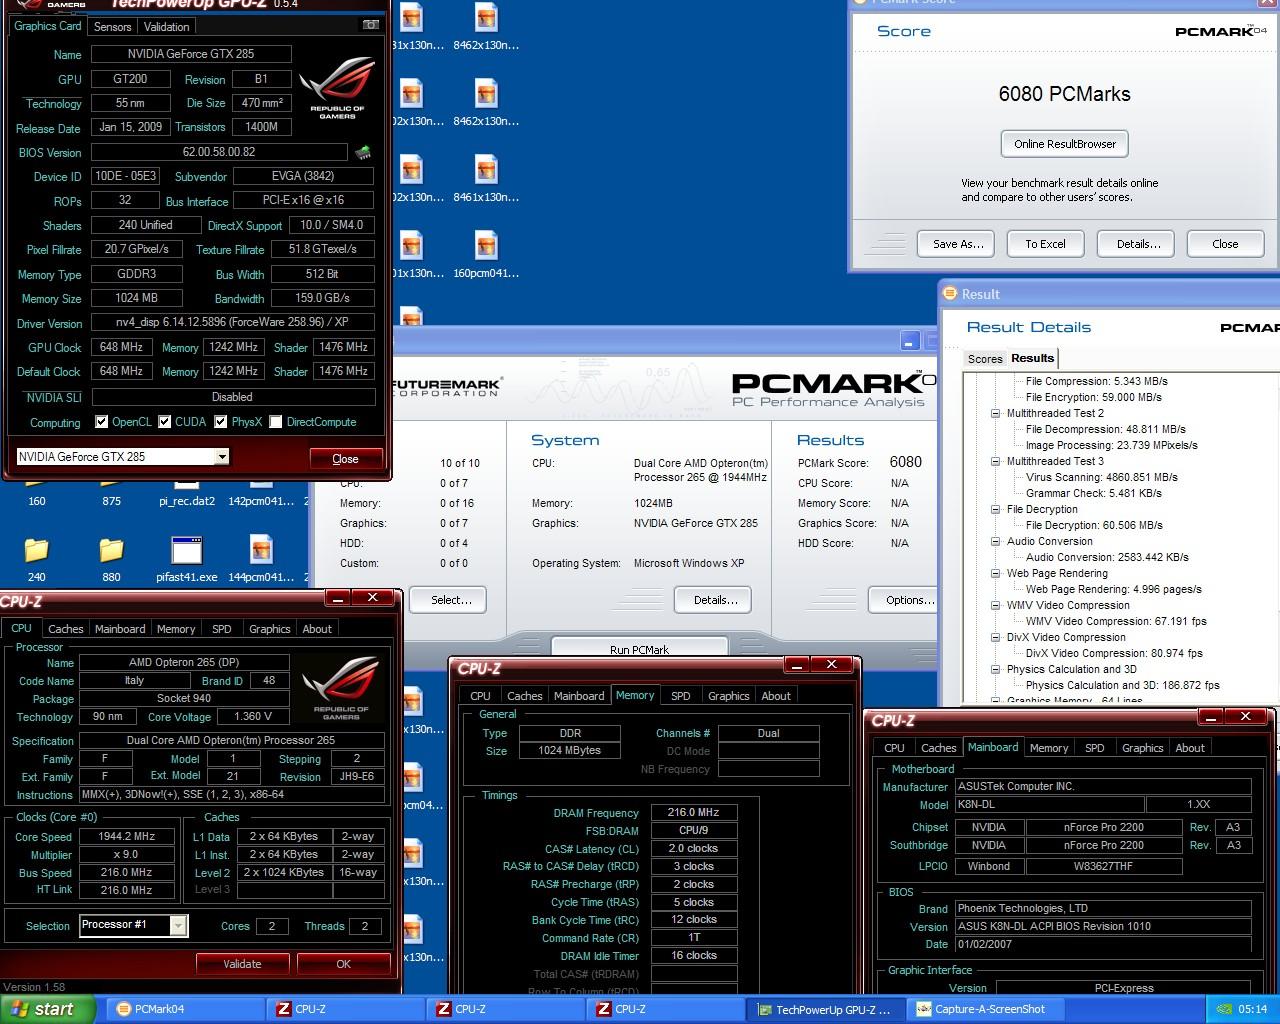Select the folder named 880 on desktop
The width and height of the screenshot is (1280, 1024).
[111, 559]
